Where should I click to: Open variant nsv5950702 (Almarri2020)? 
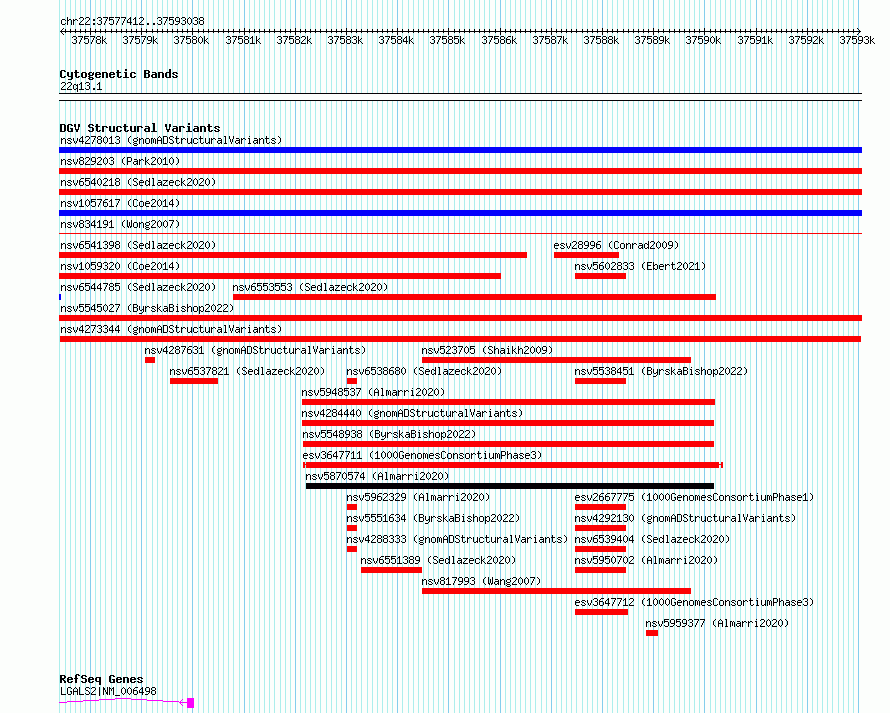point(646,560)
